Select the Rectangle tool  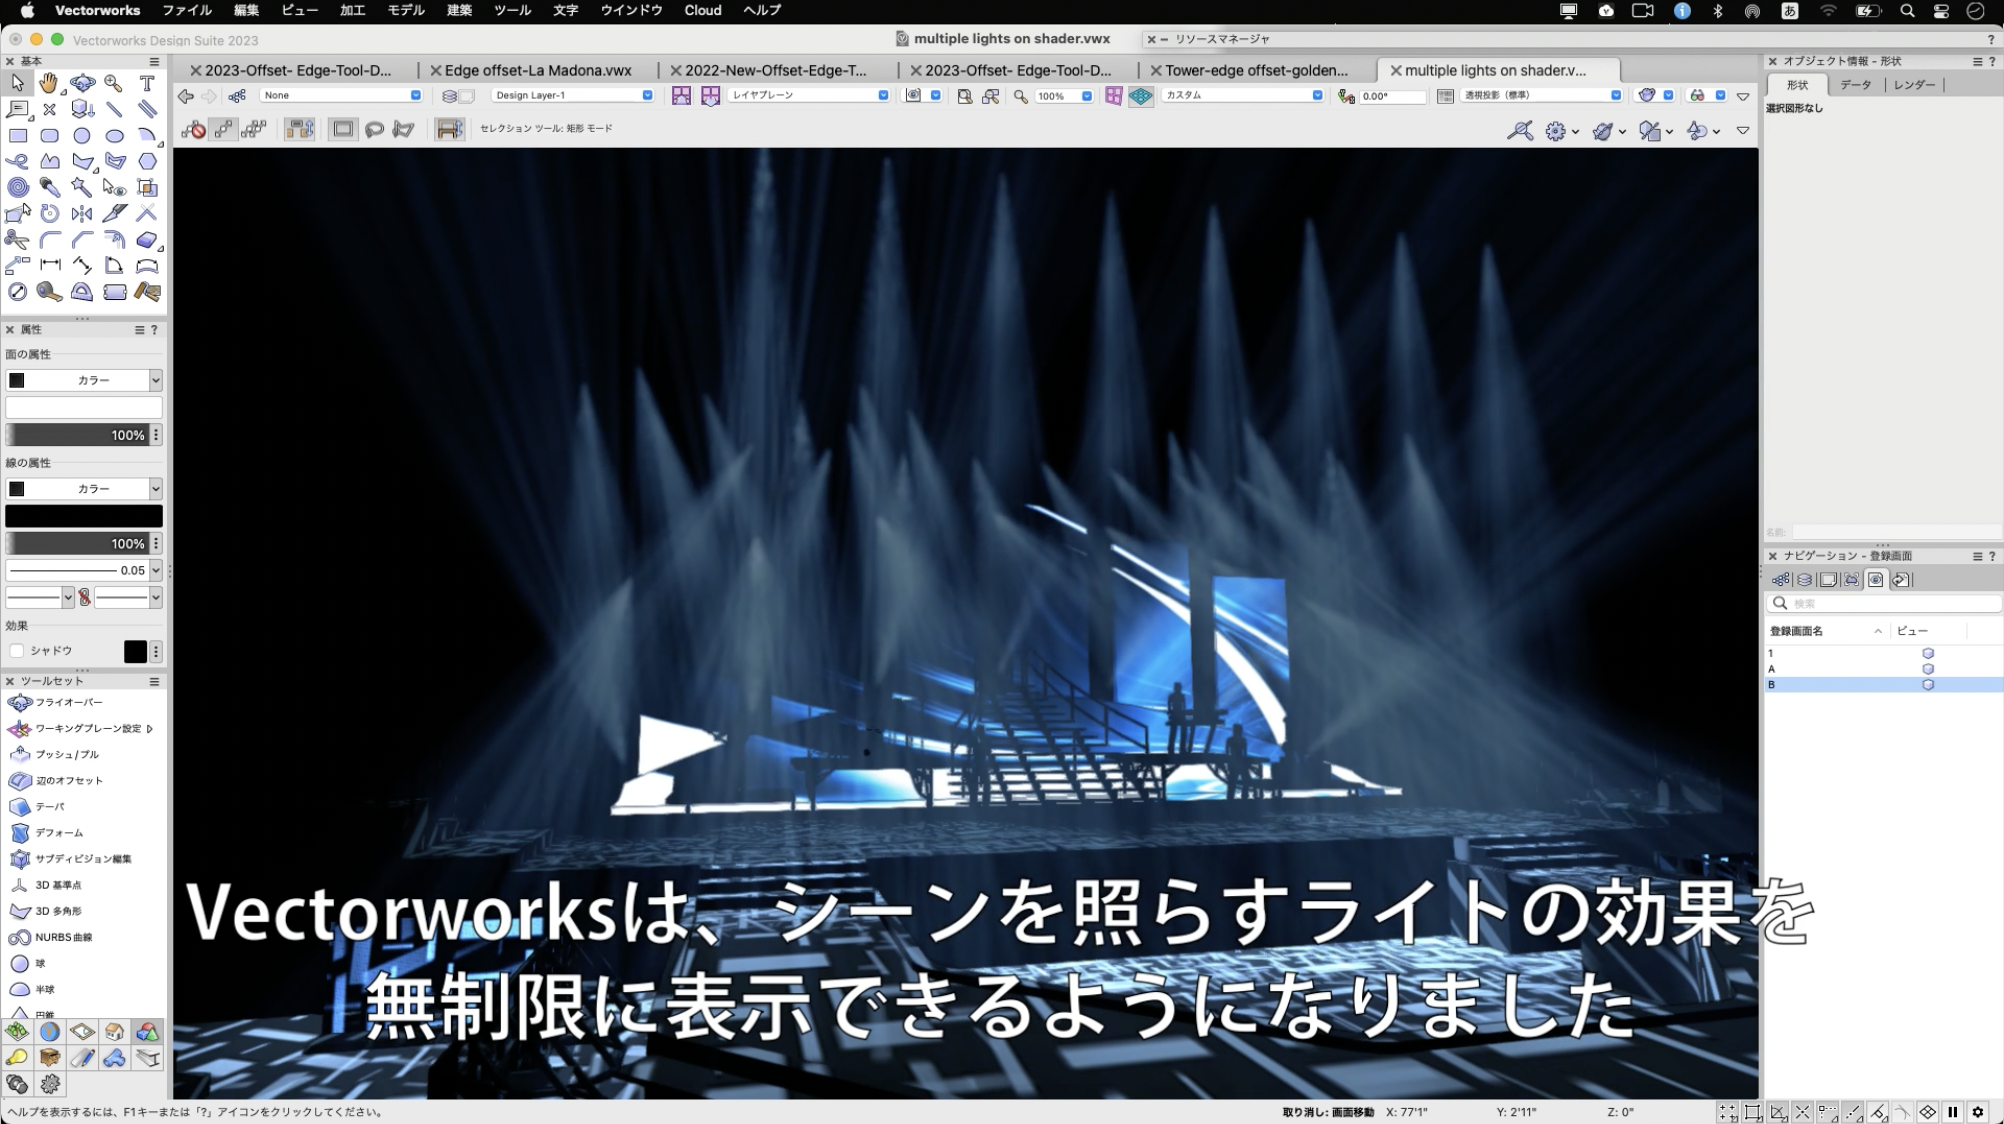tap(18, 135)
